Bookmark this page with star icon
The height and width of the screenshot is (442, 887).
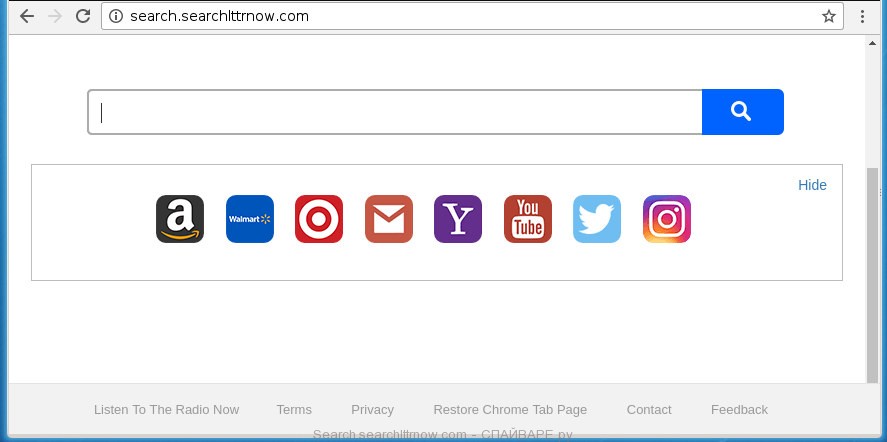829,16
